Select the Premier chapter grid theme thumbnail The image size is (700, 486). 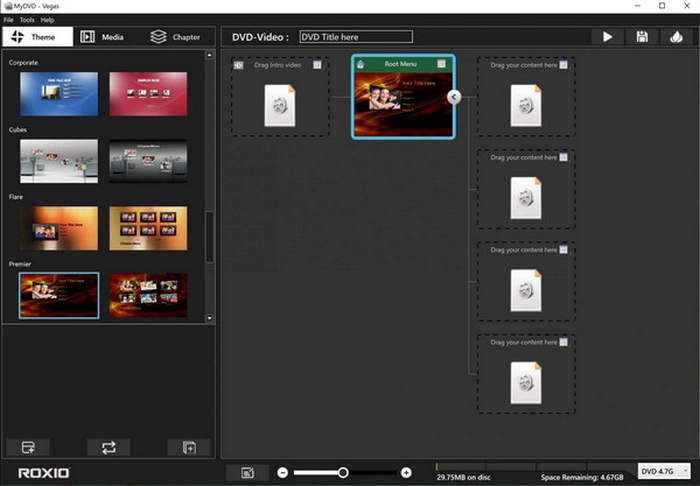tap(148, 295)
